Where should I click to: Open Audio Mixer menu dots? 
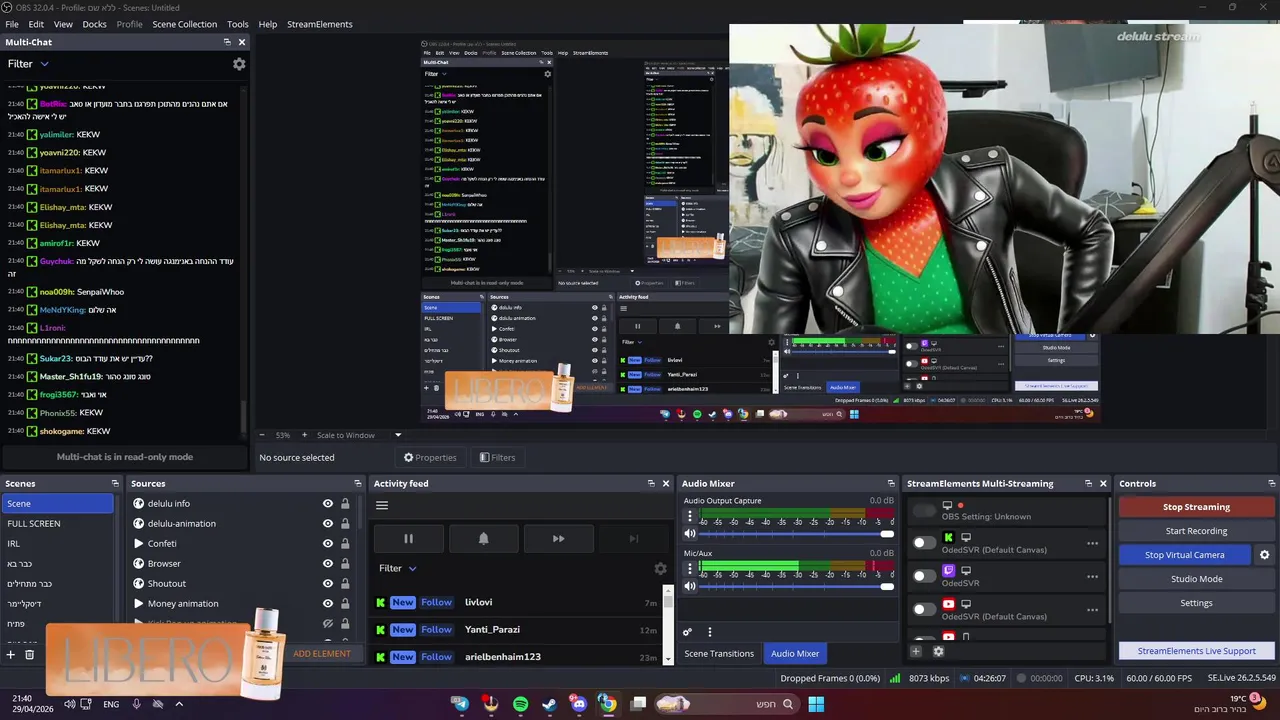pos(710,632)
